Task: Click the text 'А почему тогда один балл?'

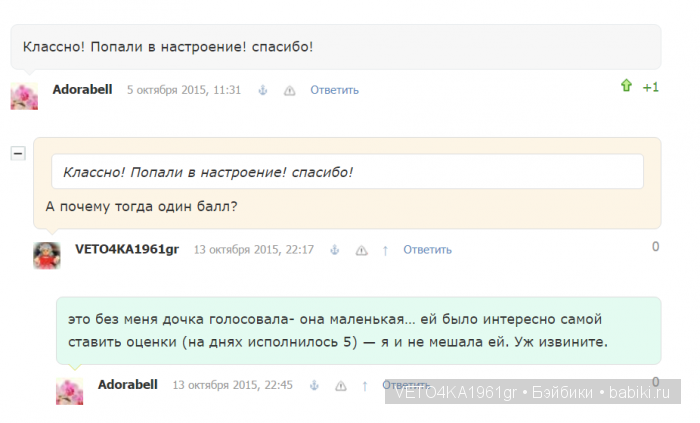Action: [x=142, y=207]
